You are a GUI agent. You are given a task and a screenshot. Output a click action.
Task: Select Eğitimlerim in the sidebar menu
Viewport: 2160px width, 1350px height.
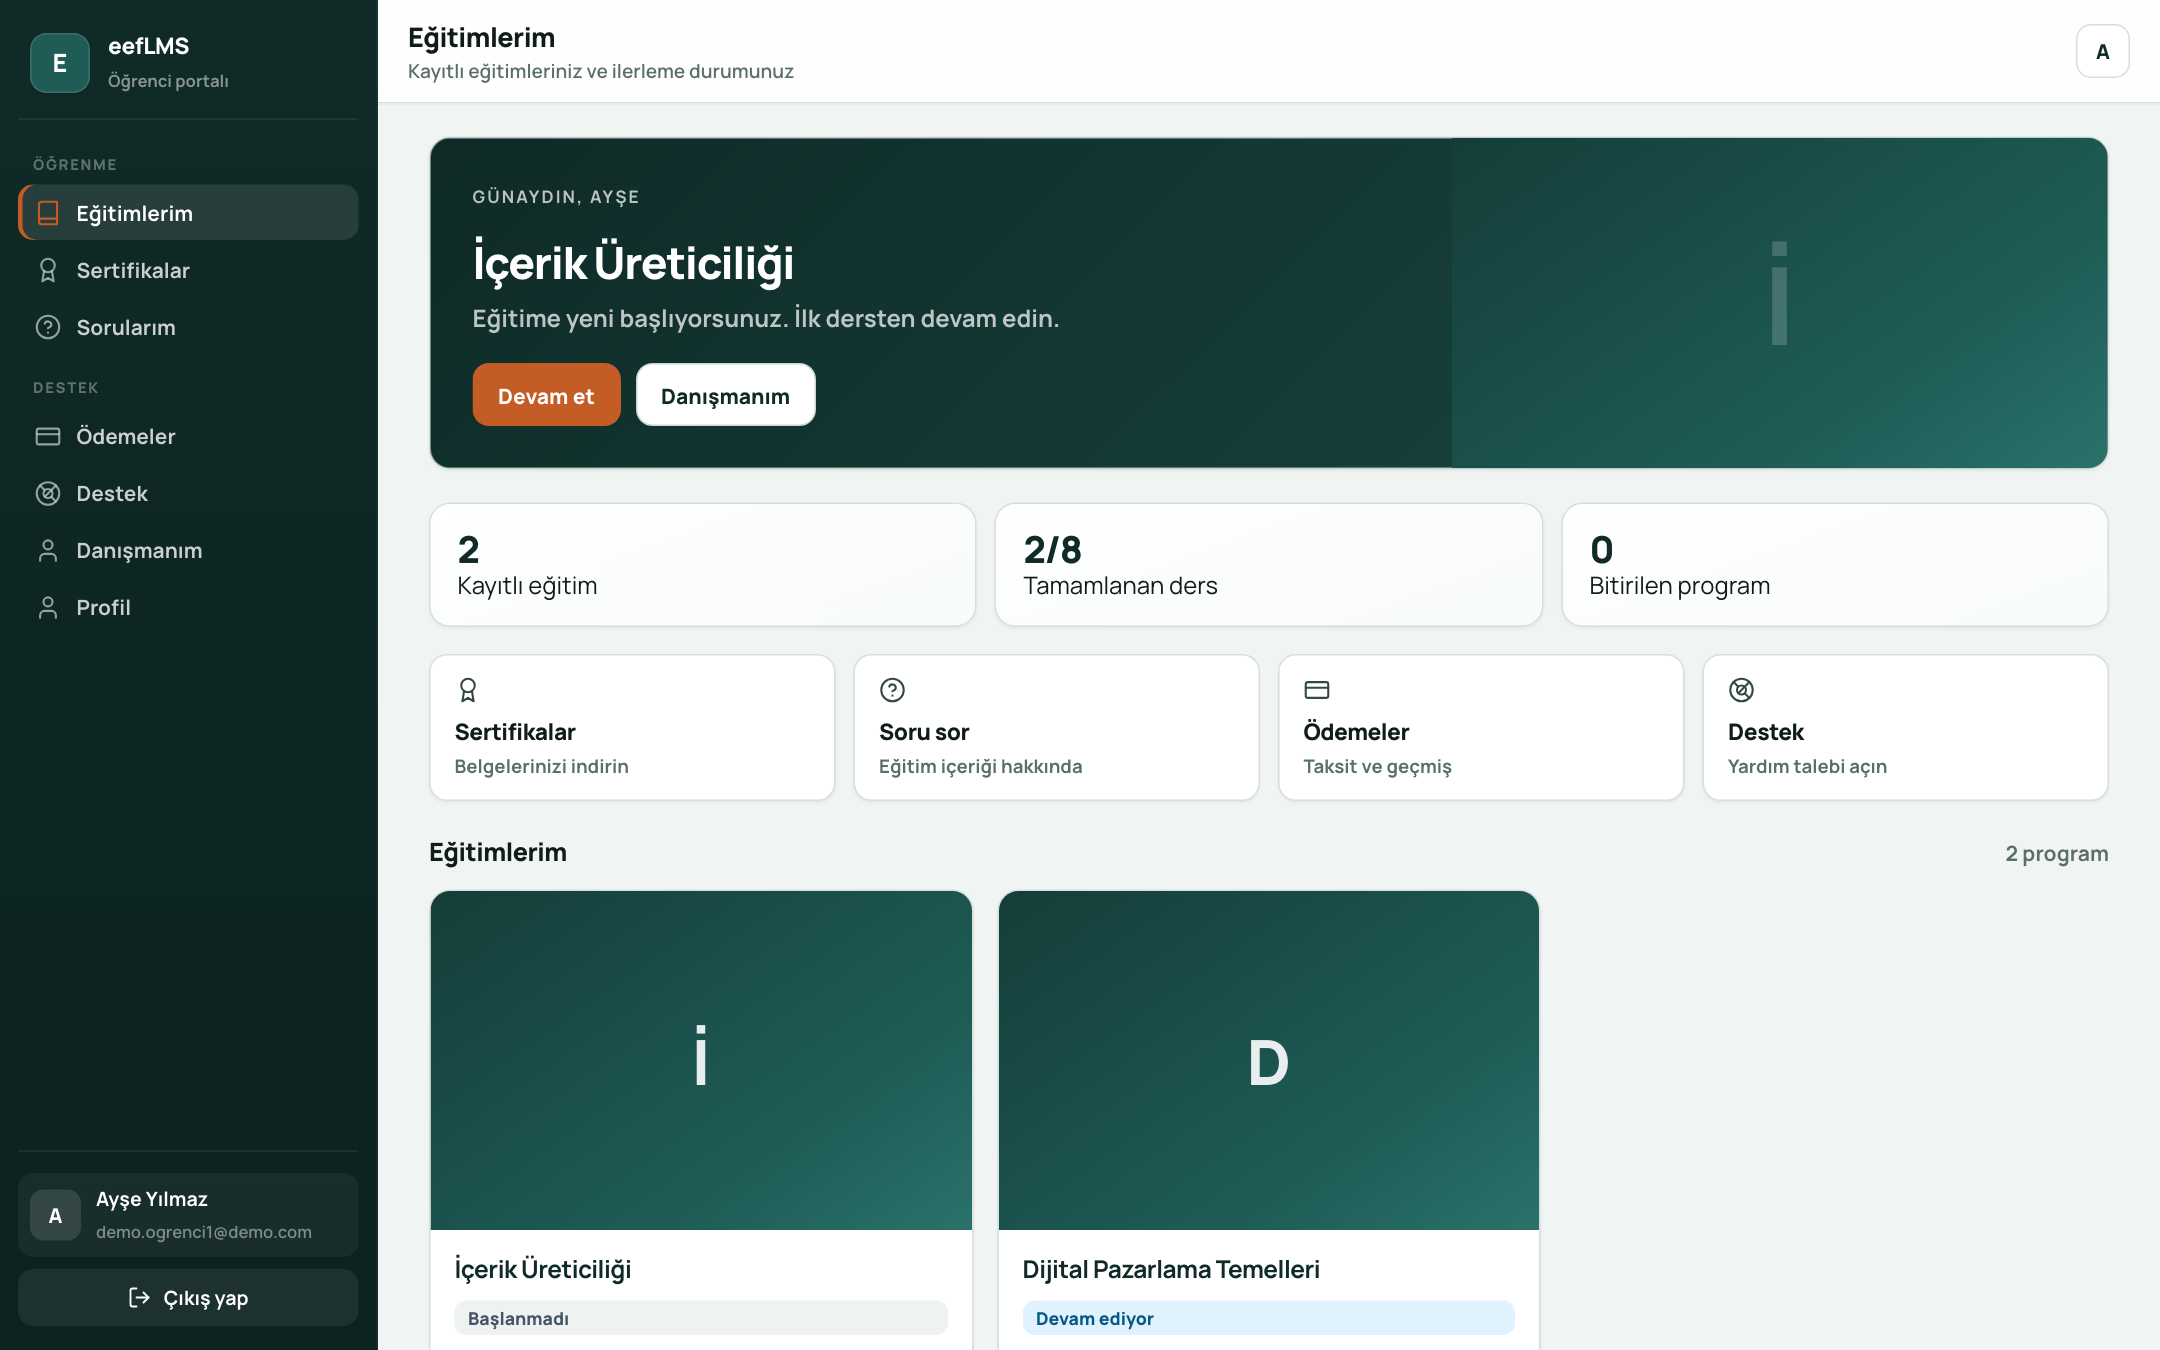click(188, 212)
